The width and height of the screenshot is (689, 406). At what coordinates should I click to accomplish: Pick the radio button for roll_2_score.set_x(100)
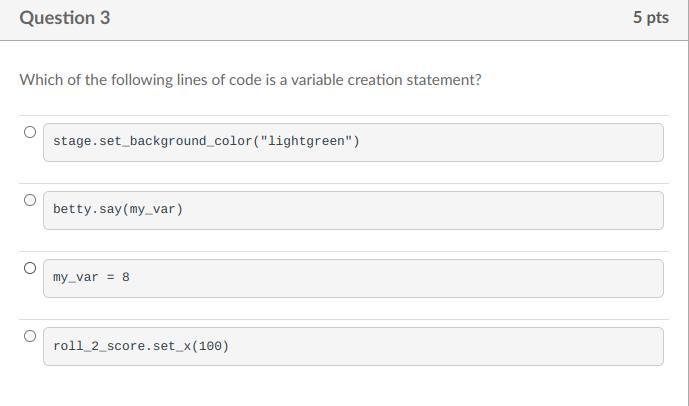point(30,336)
